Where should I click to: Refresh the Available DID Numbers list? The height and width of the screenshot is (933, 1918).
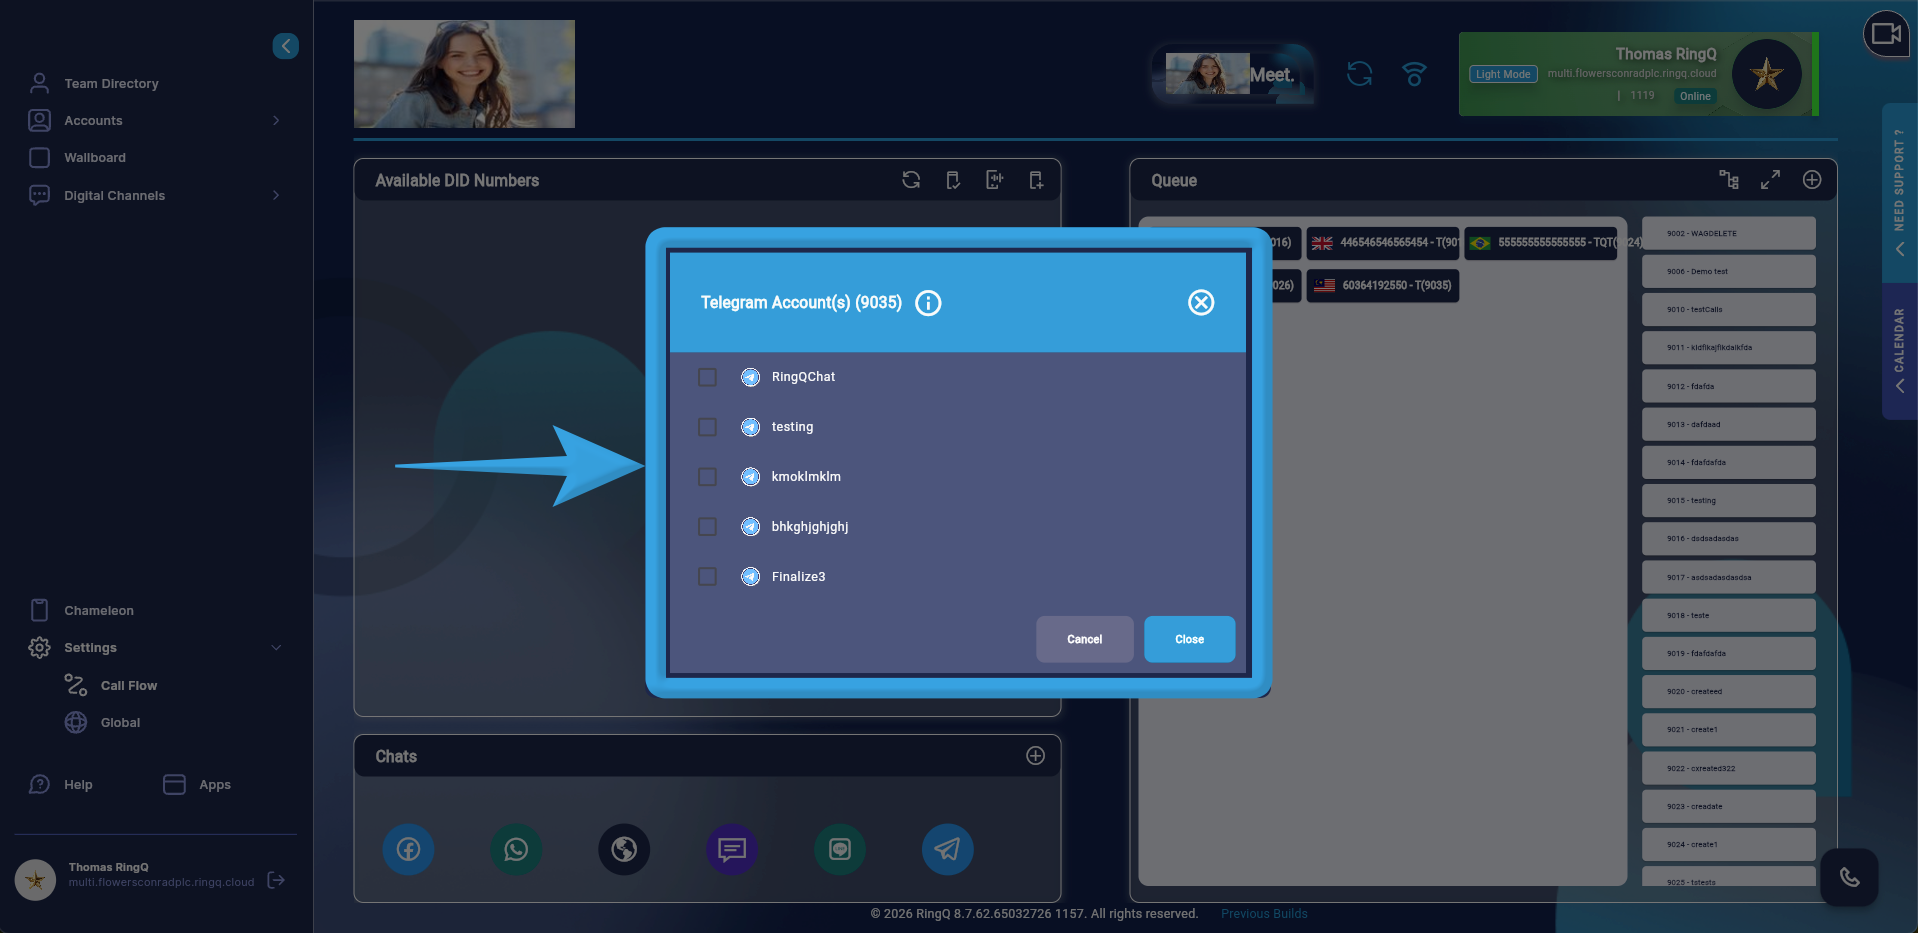(x=911, y=180)
